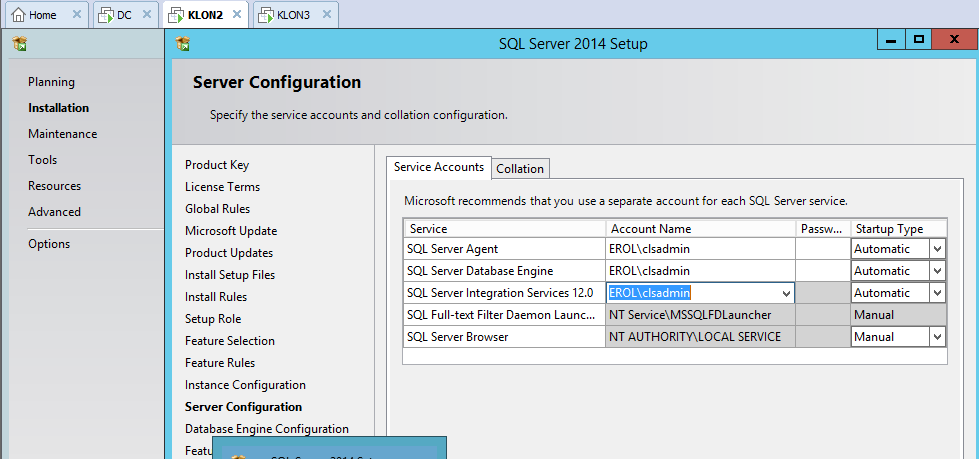Switch to the Collation tab

point(520,169)
